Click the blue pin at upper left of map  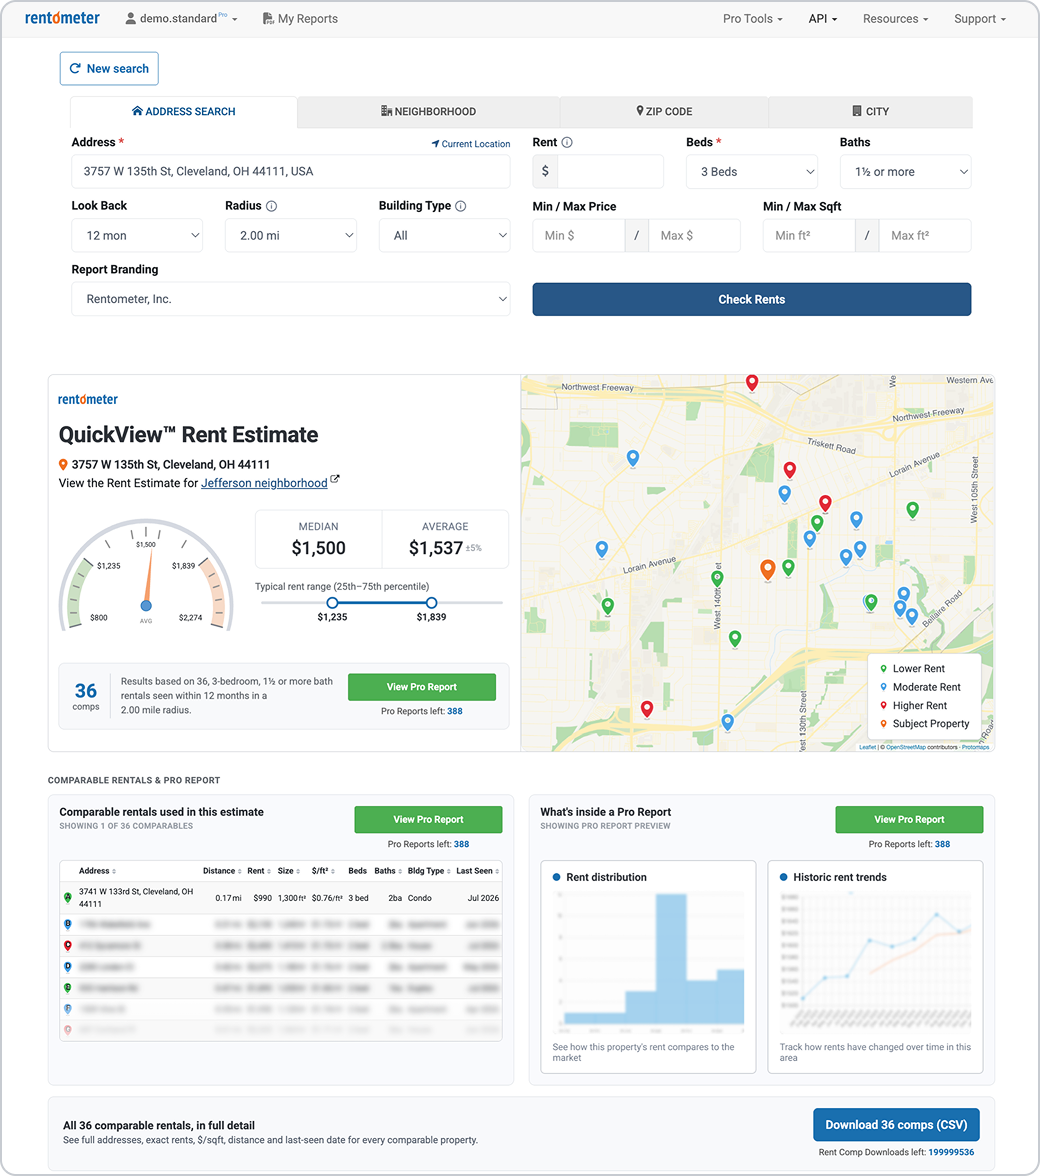tap(633, 458)
